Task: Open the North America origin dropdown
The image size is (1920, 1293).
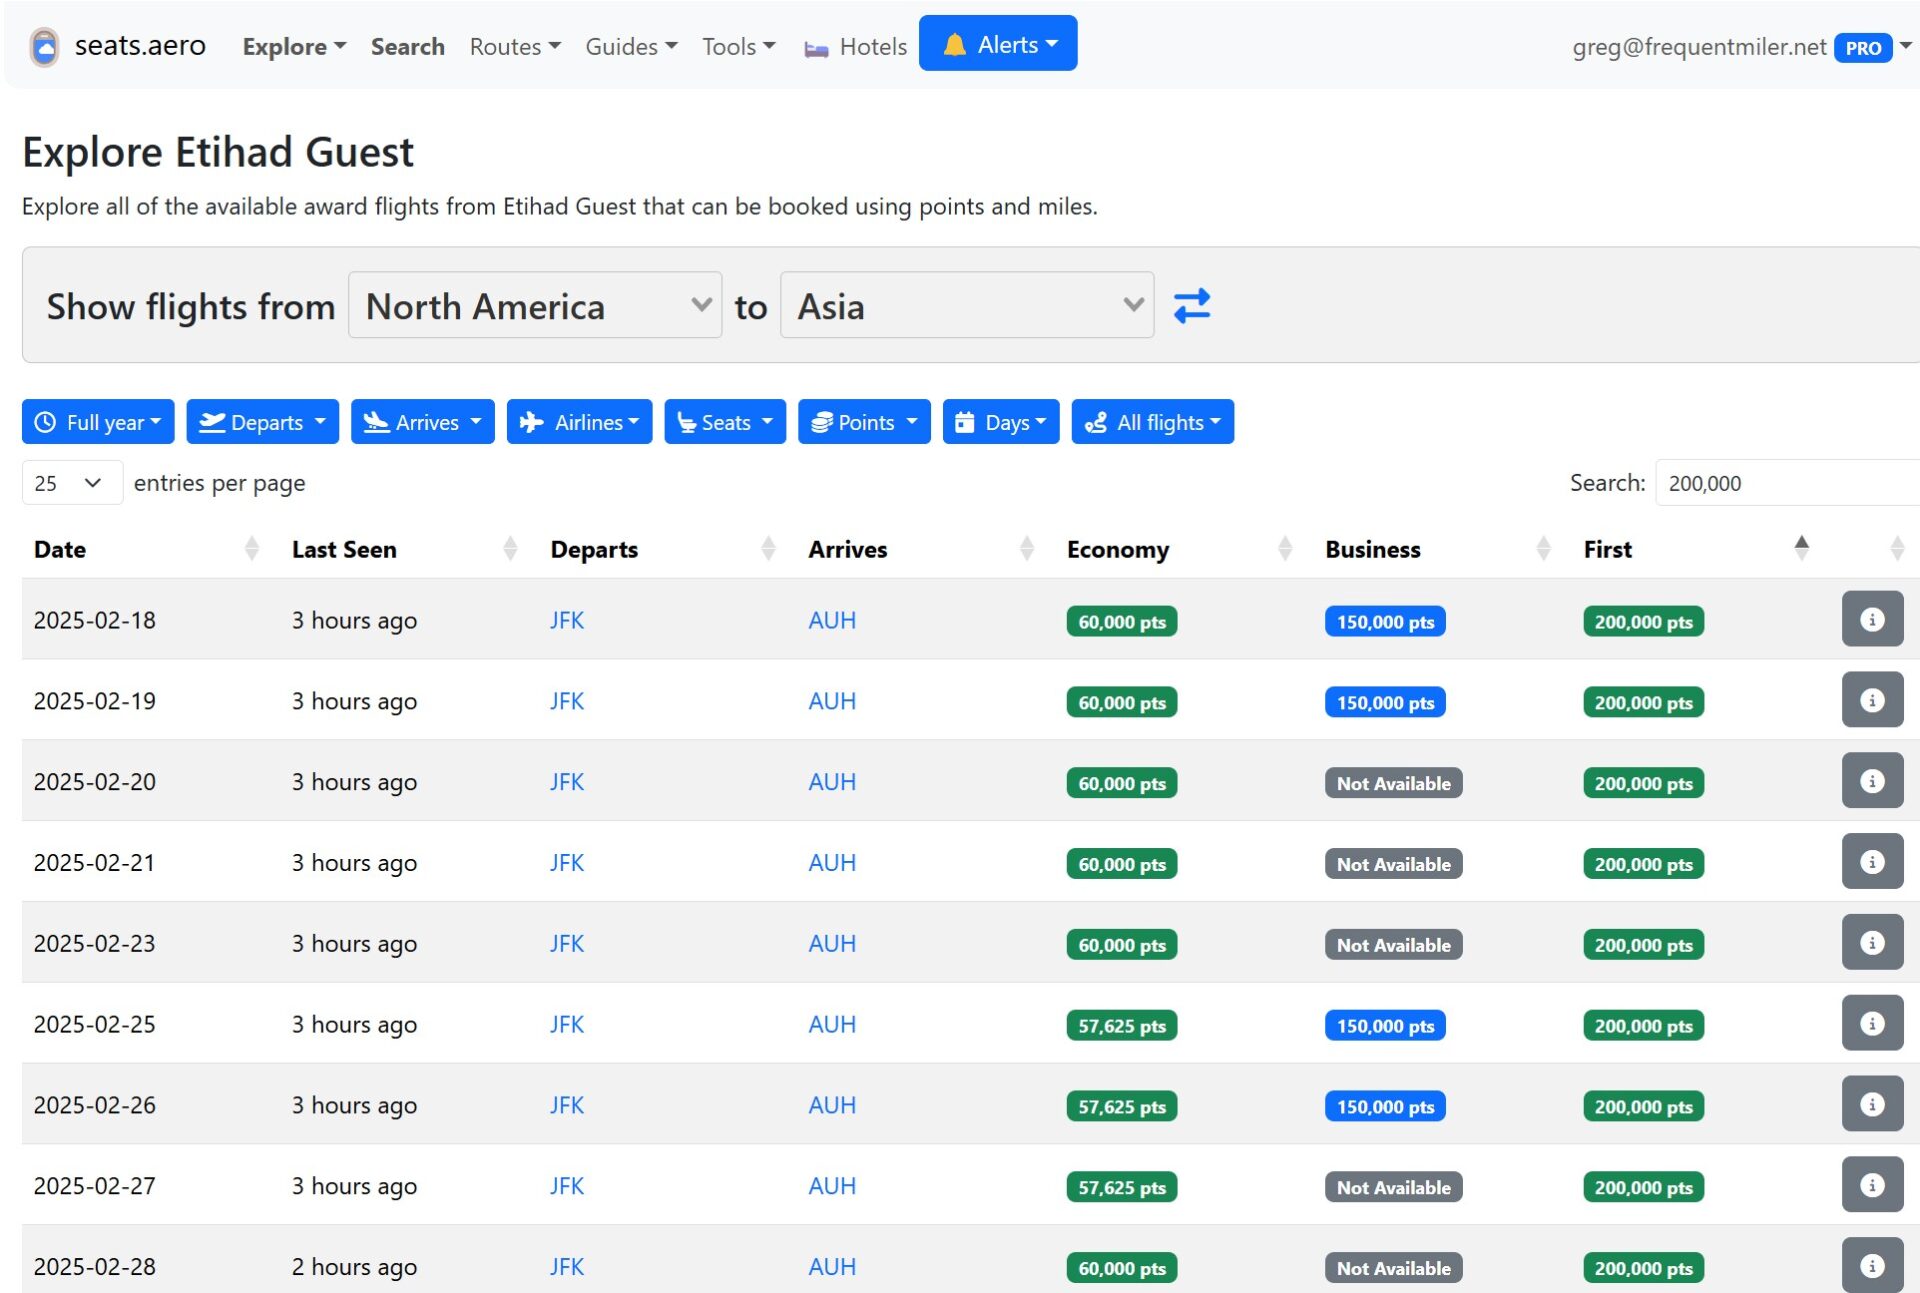Action: point(535,305)
